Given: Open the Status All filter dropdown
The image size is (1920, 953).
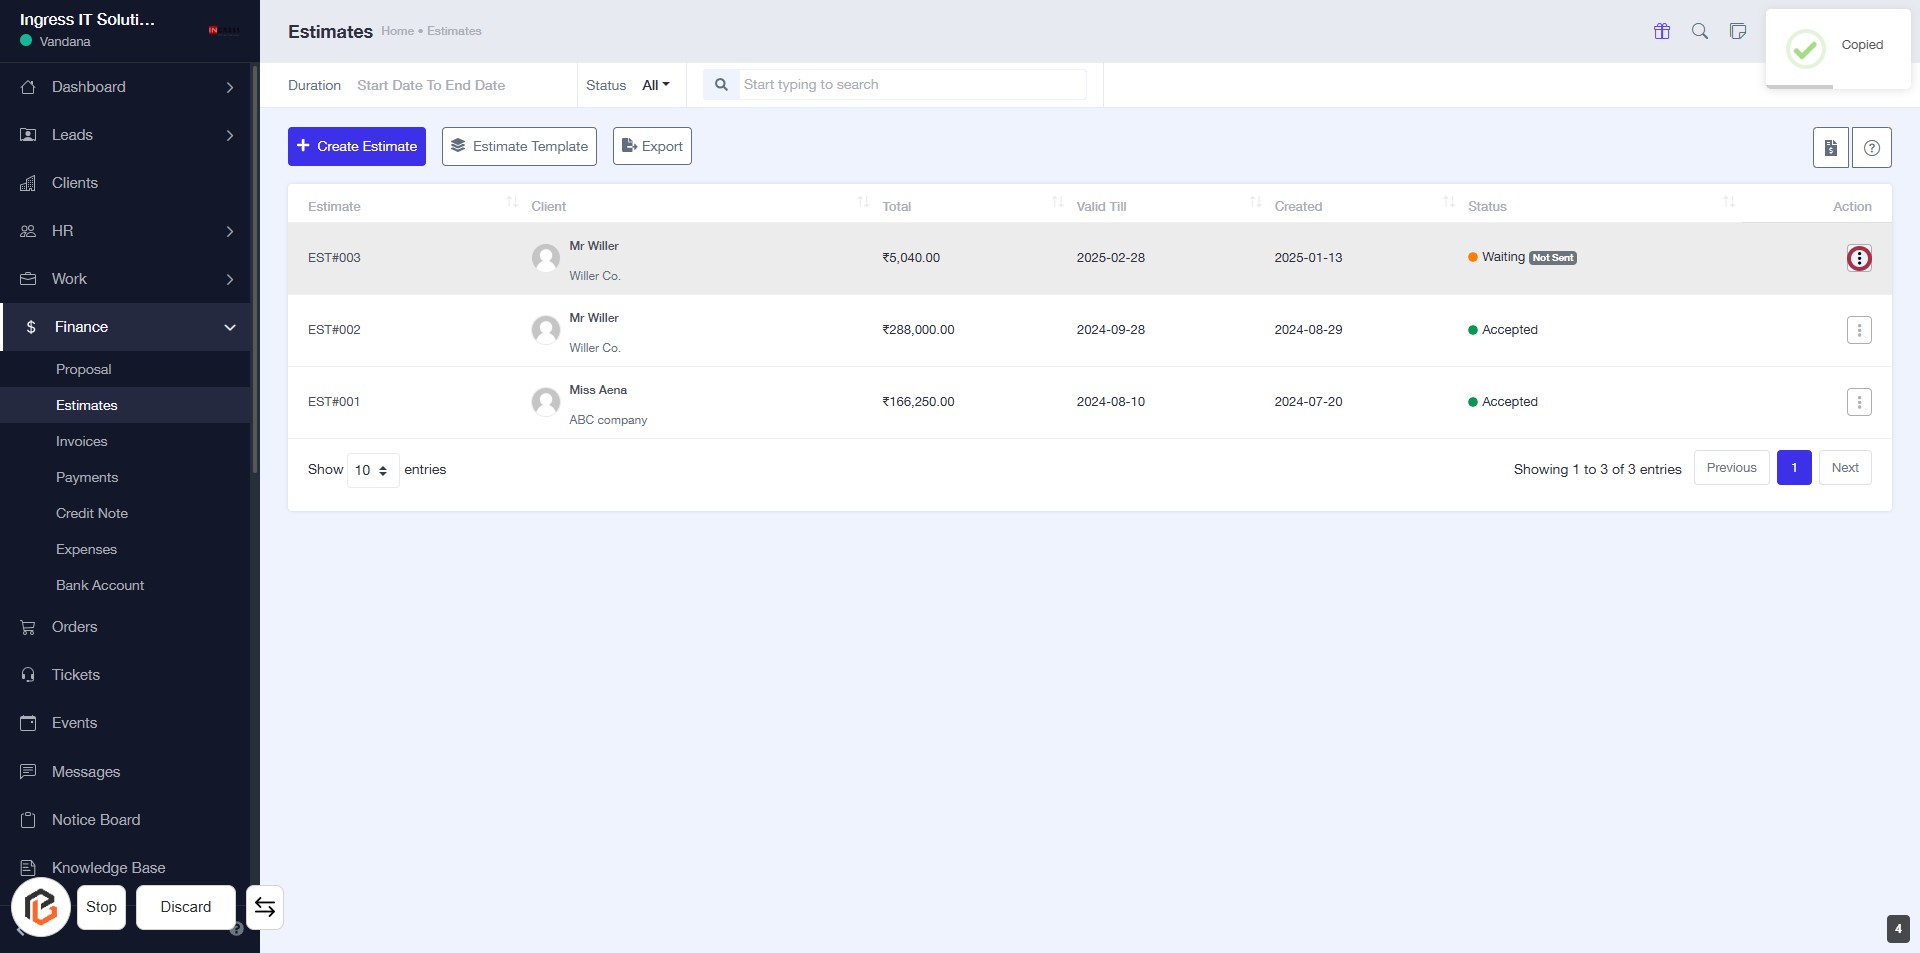Looking at the screenshot, I should (x=655, y=85).
